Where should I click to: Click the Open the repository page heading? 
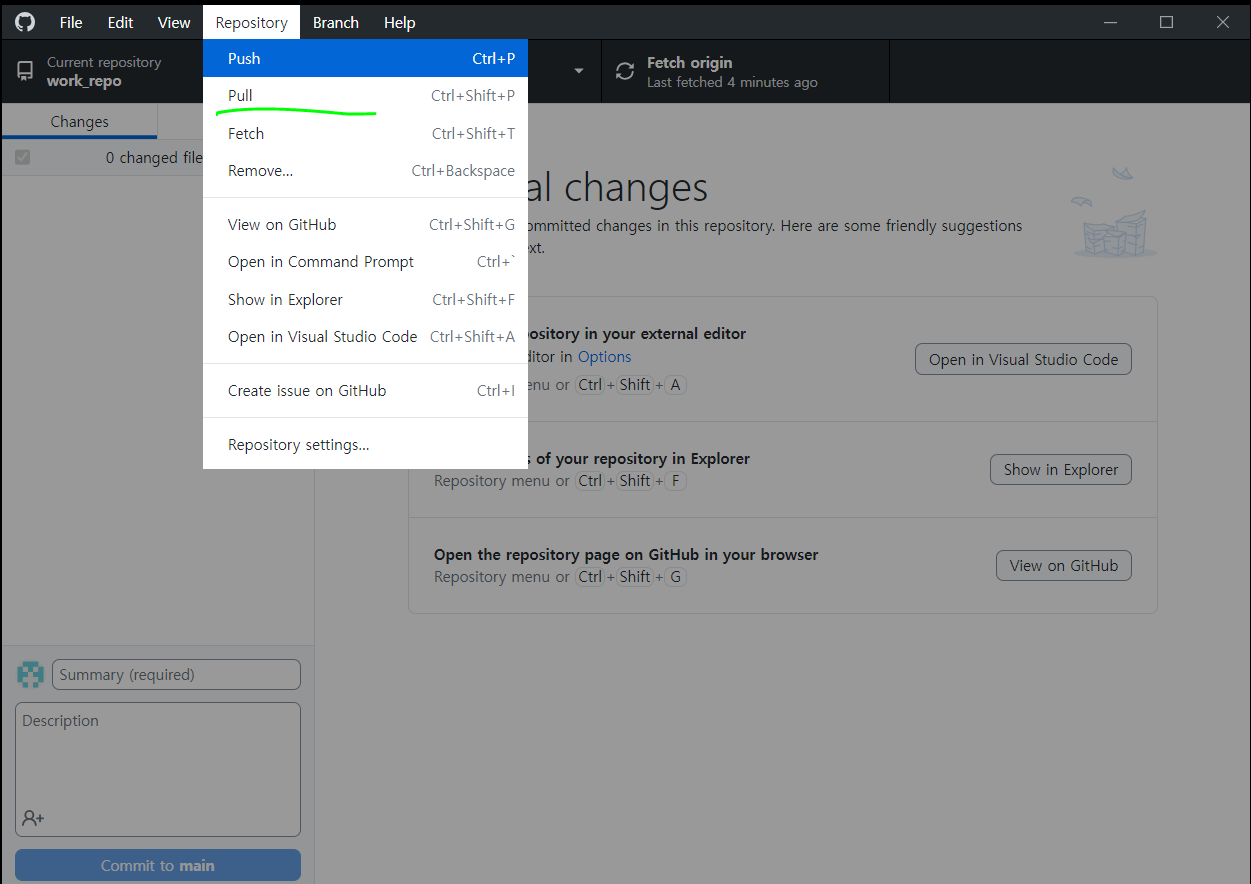click(626, 554)
